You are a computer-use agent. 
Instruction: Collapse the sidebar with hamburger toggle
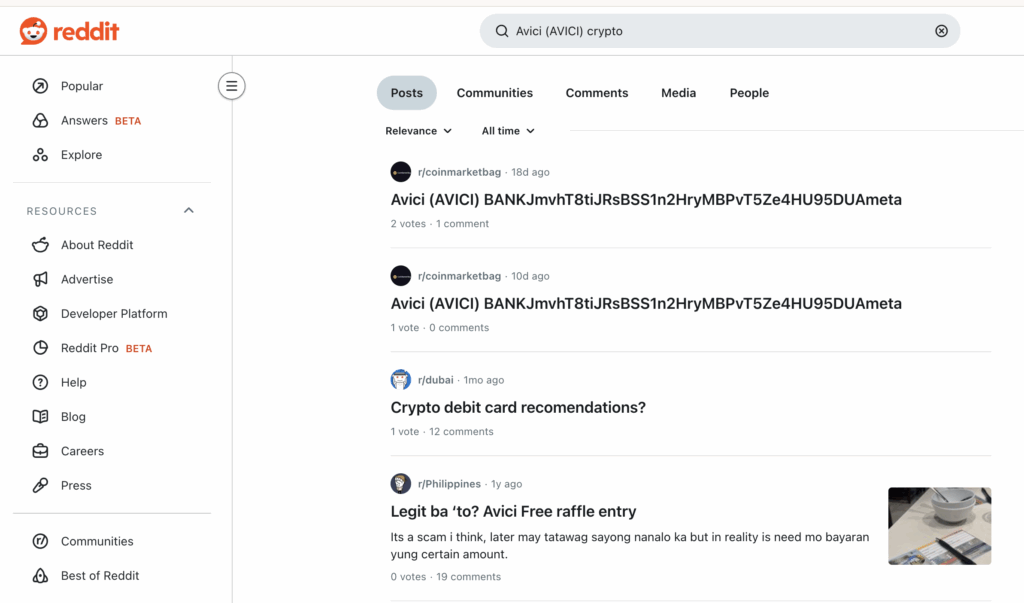(x=231, y=86)
